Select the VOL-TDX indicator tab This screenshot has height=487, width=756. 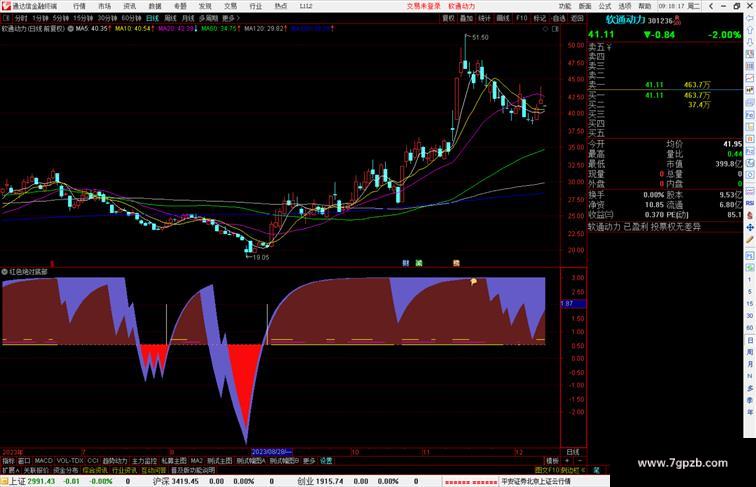point(70,461)
